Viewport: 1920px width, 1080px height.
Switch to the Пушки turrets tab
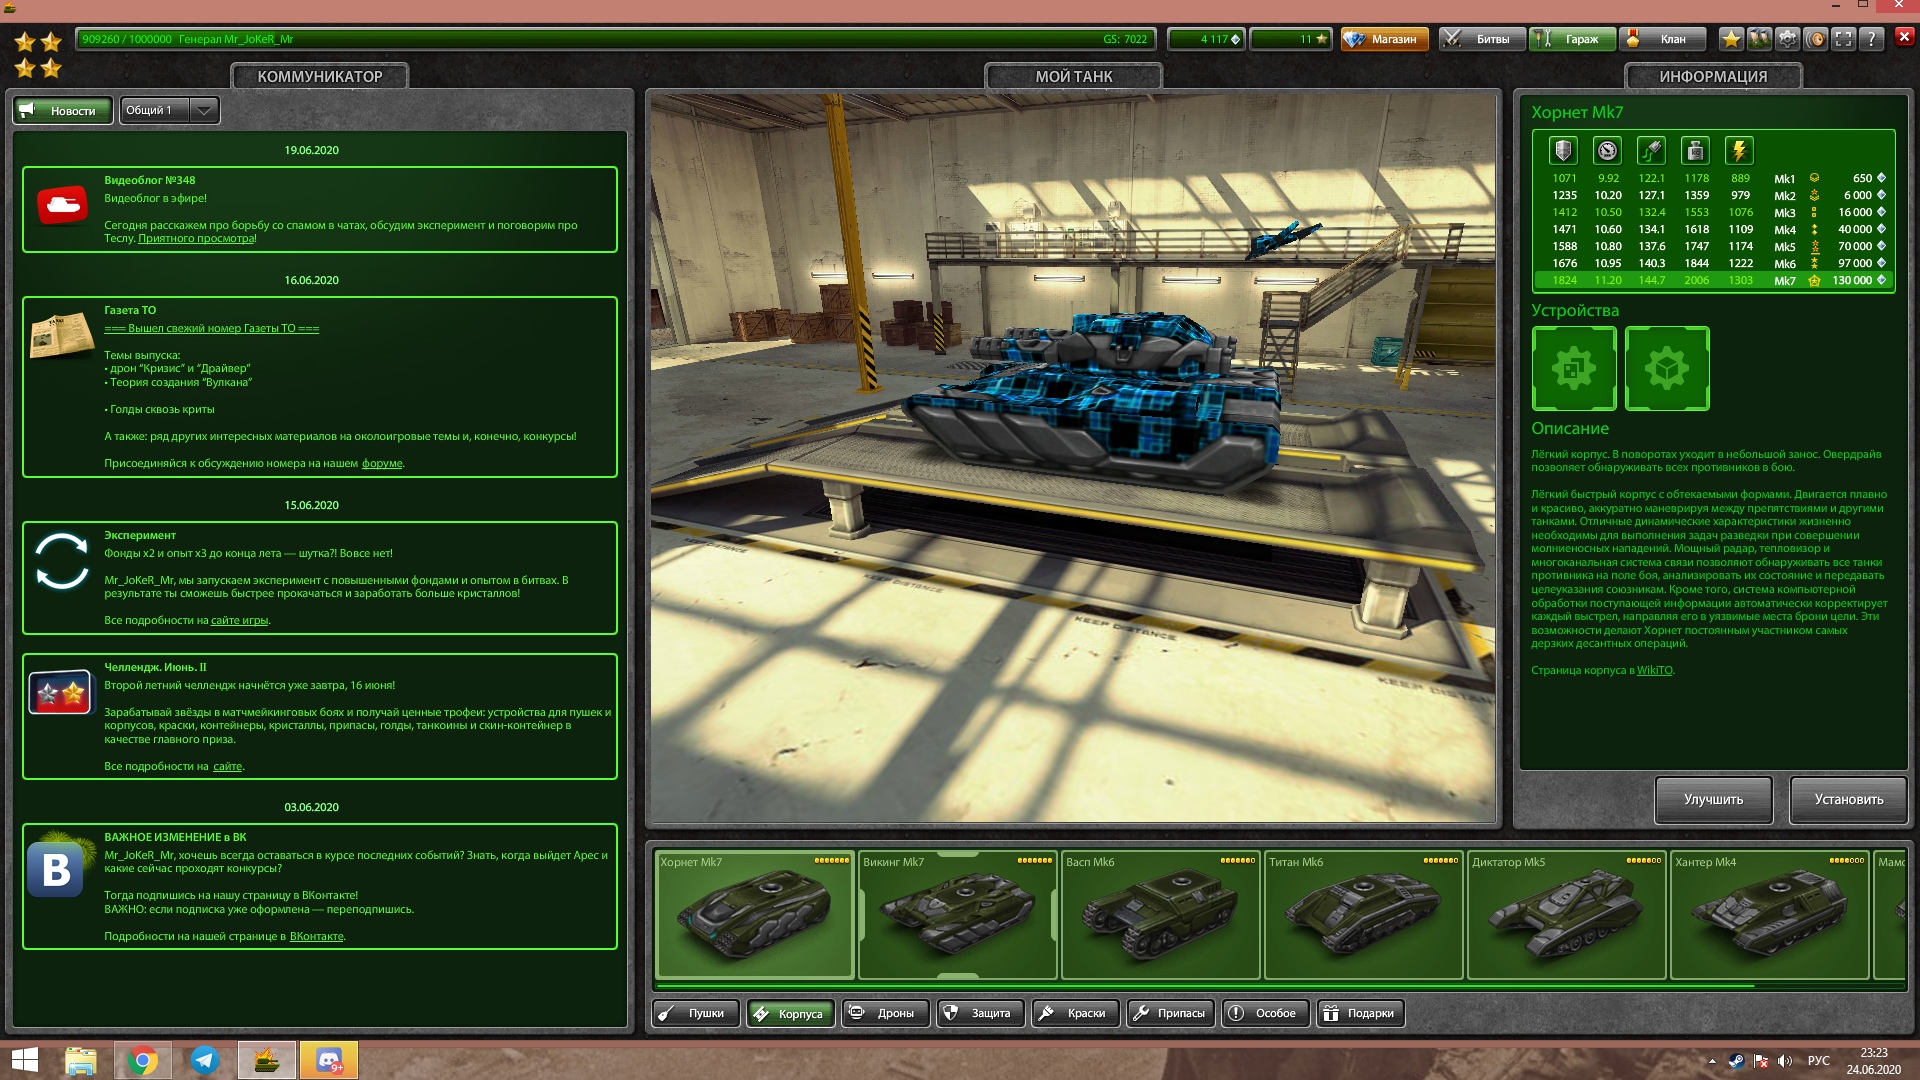tap(696, 1013)
